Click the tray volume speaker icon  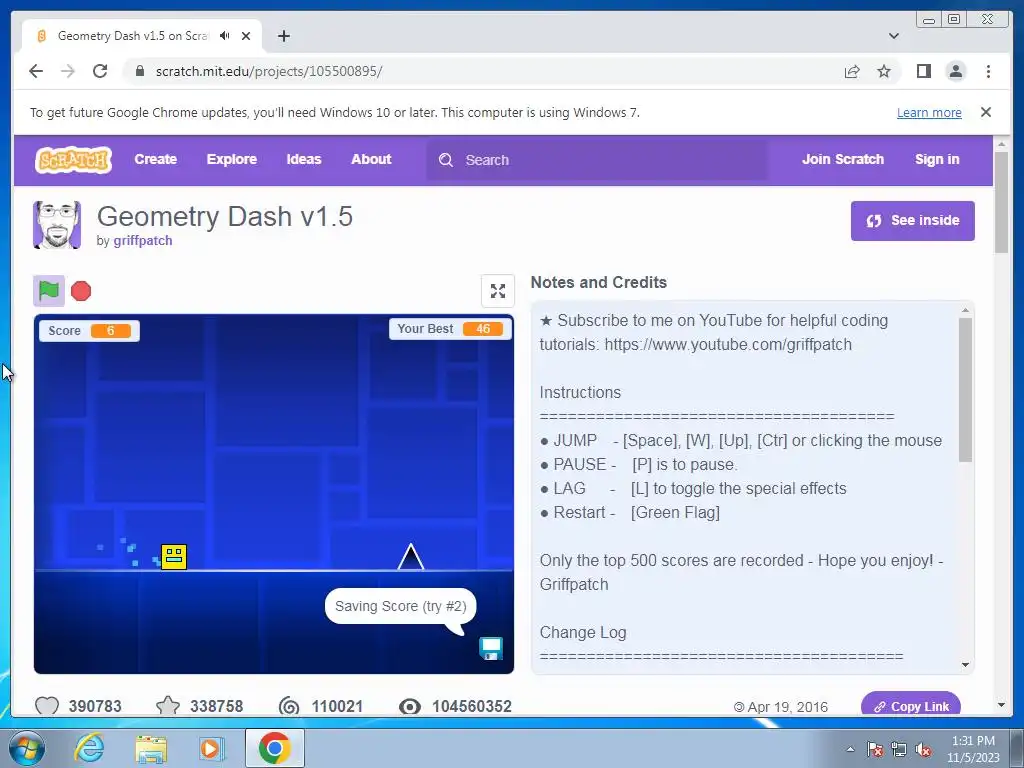tap(923, 749)
